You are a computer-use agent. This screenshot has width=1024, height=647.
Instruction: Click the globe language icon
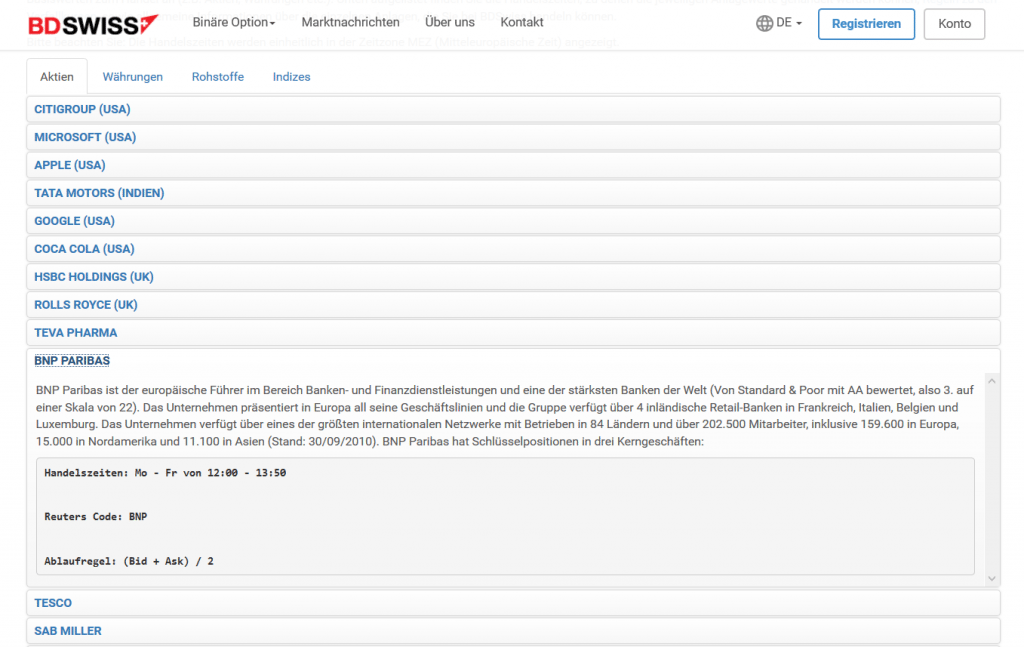click(x=764, y=24)
